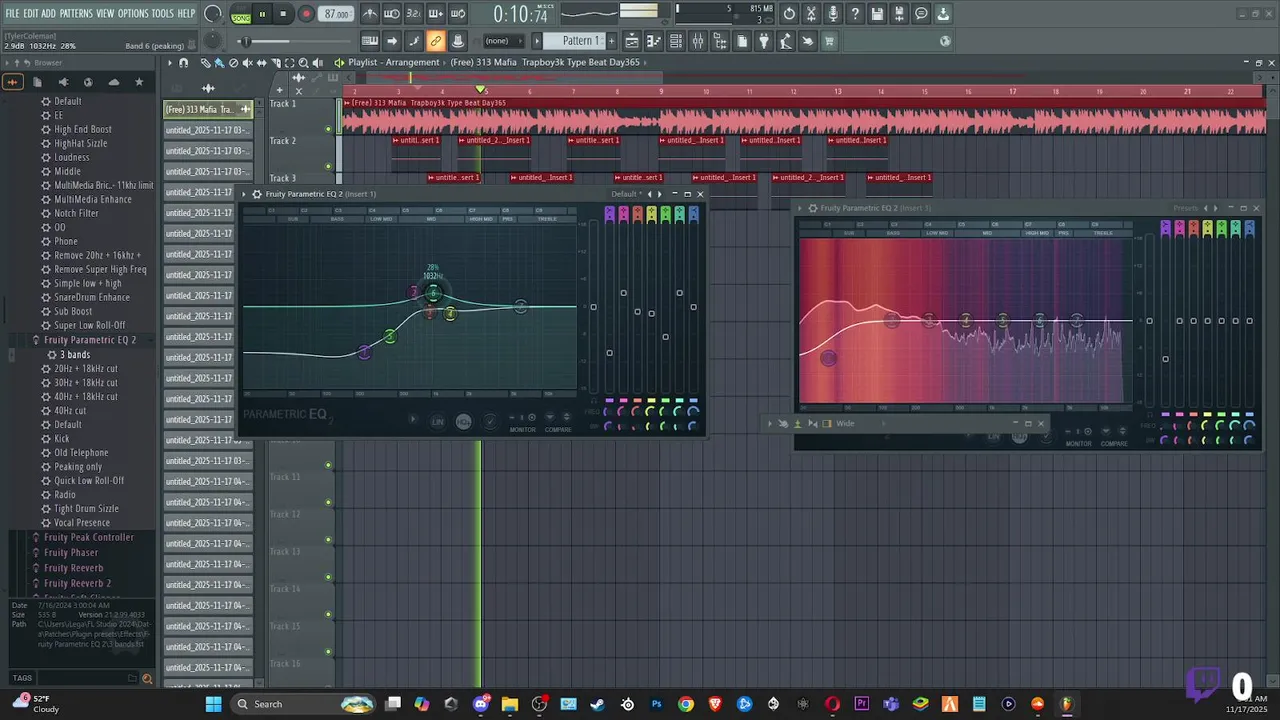This screenshot has height=720, width=1280.
Task: Select the playlist mute tool
Action: click(x=248, y=62)
